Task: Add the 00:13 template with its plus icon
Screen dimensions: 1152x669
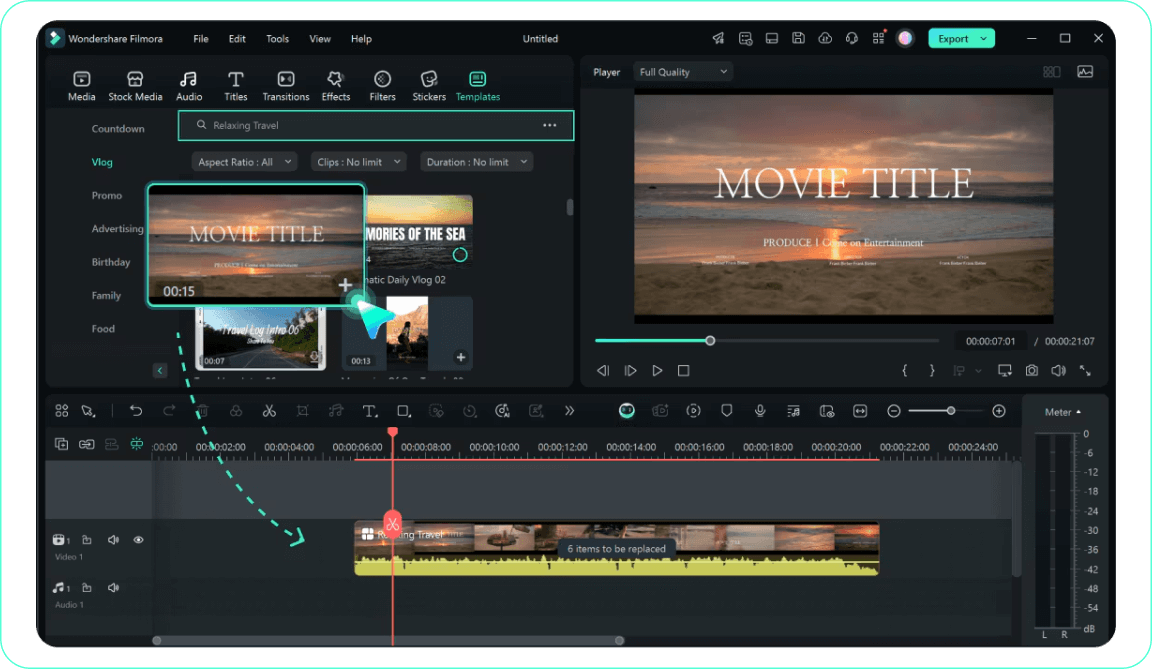Action: pyautogui.click(x=461, y=357)
